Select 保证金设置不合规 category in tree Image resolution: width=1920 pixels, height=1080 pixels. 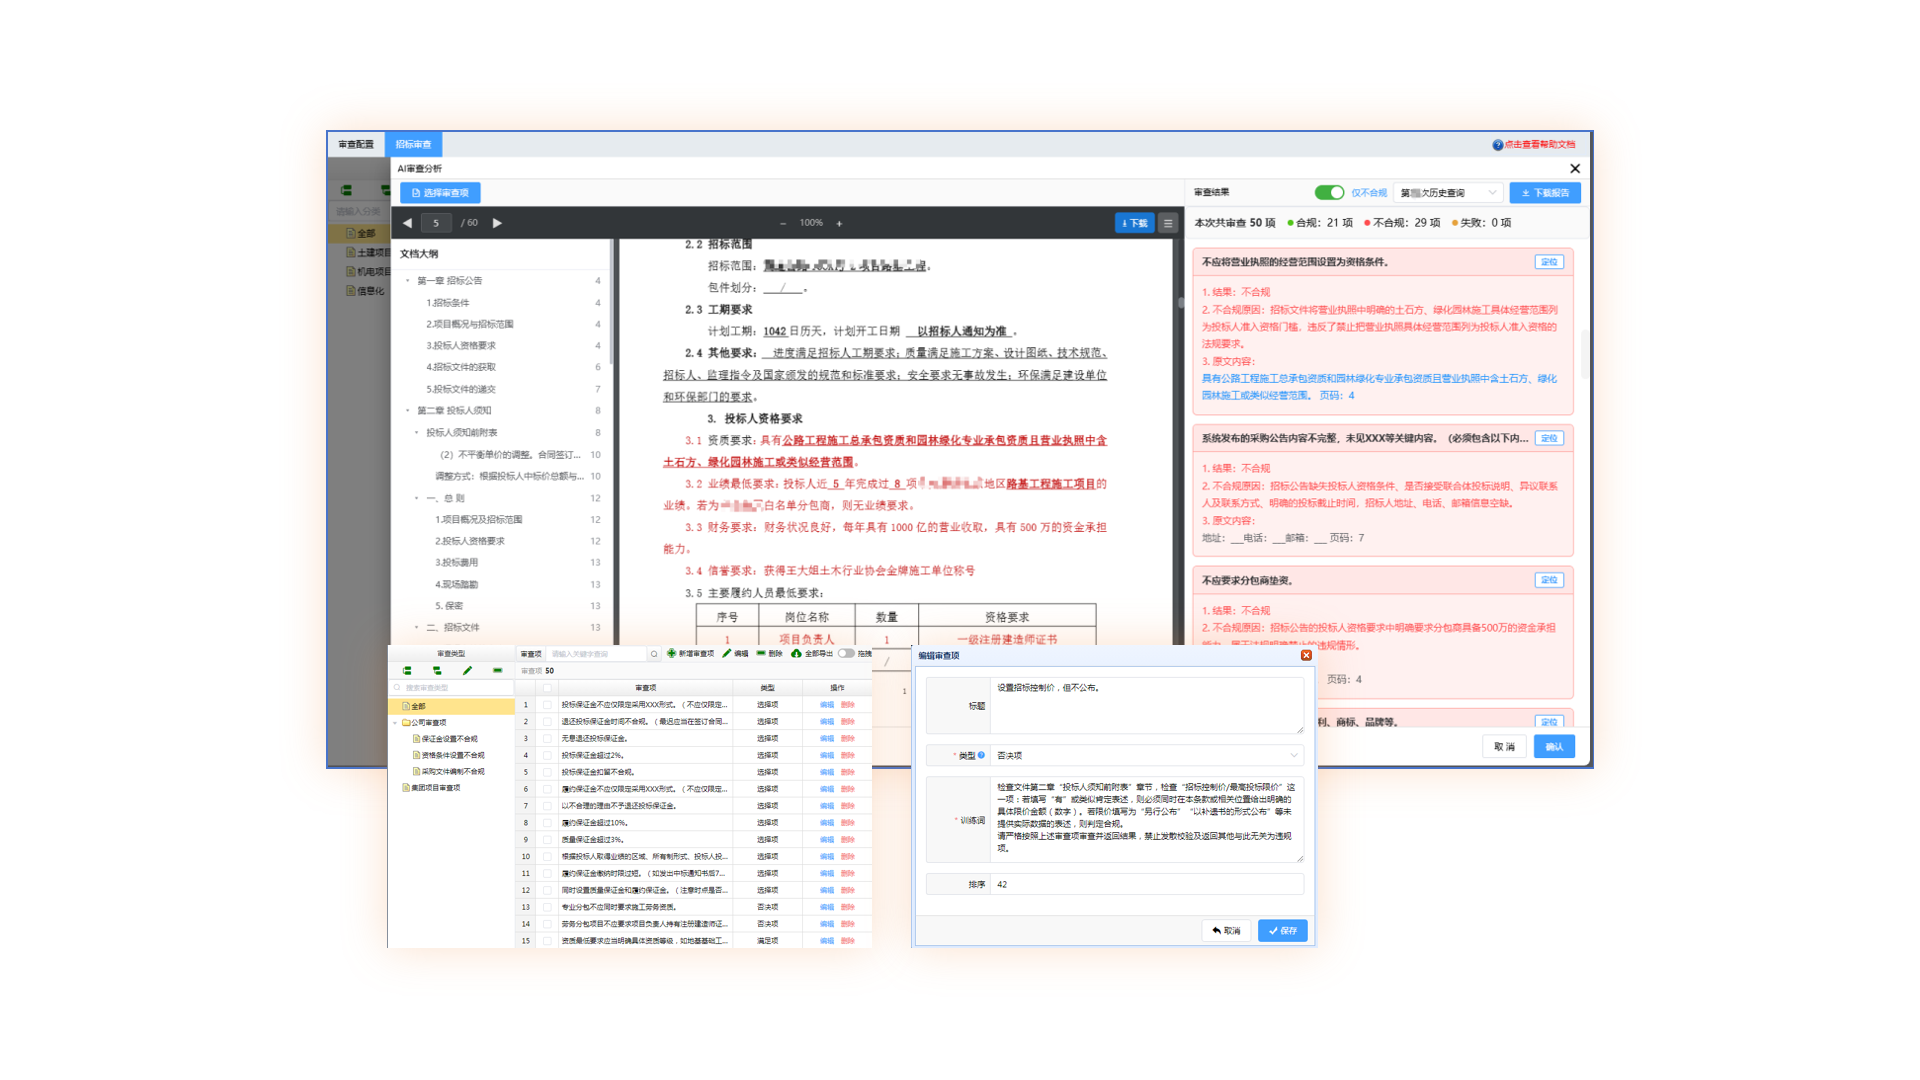point(450,739)
